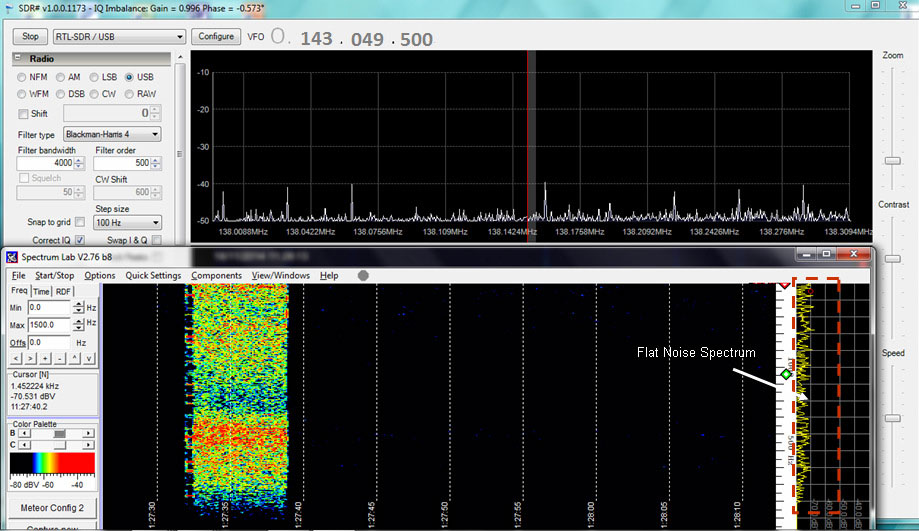Enable the Snap to grid checkbox

tap(79, 222)
